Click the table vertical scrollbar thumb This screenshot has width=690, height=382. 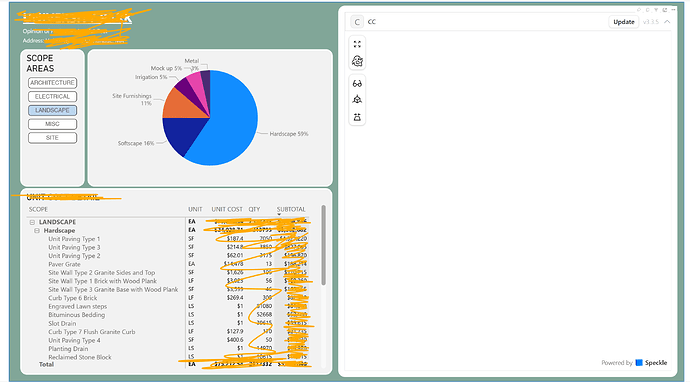323,245
